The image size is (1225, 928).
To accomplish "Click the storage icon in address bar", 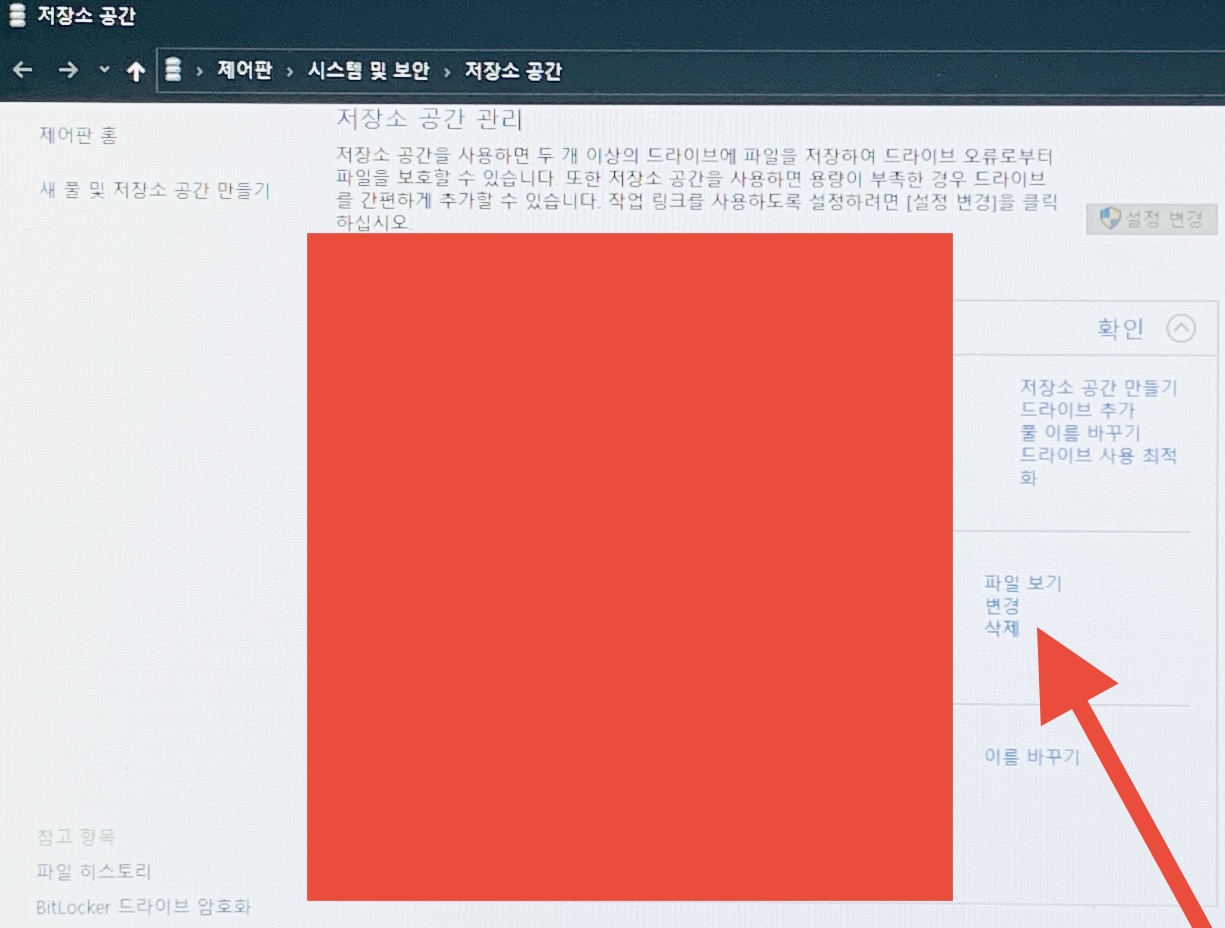I will click(174, 71).
